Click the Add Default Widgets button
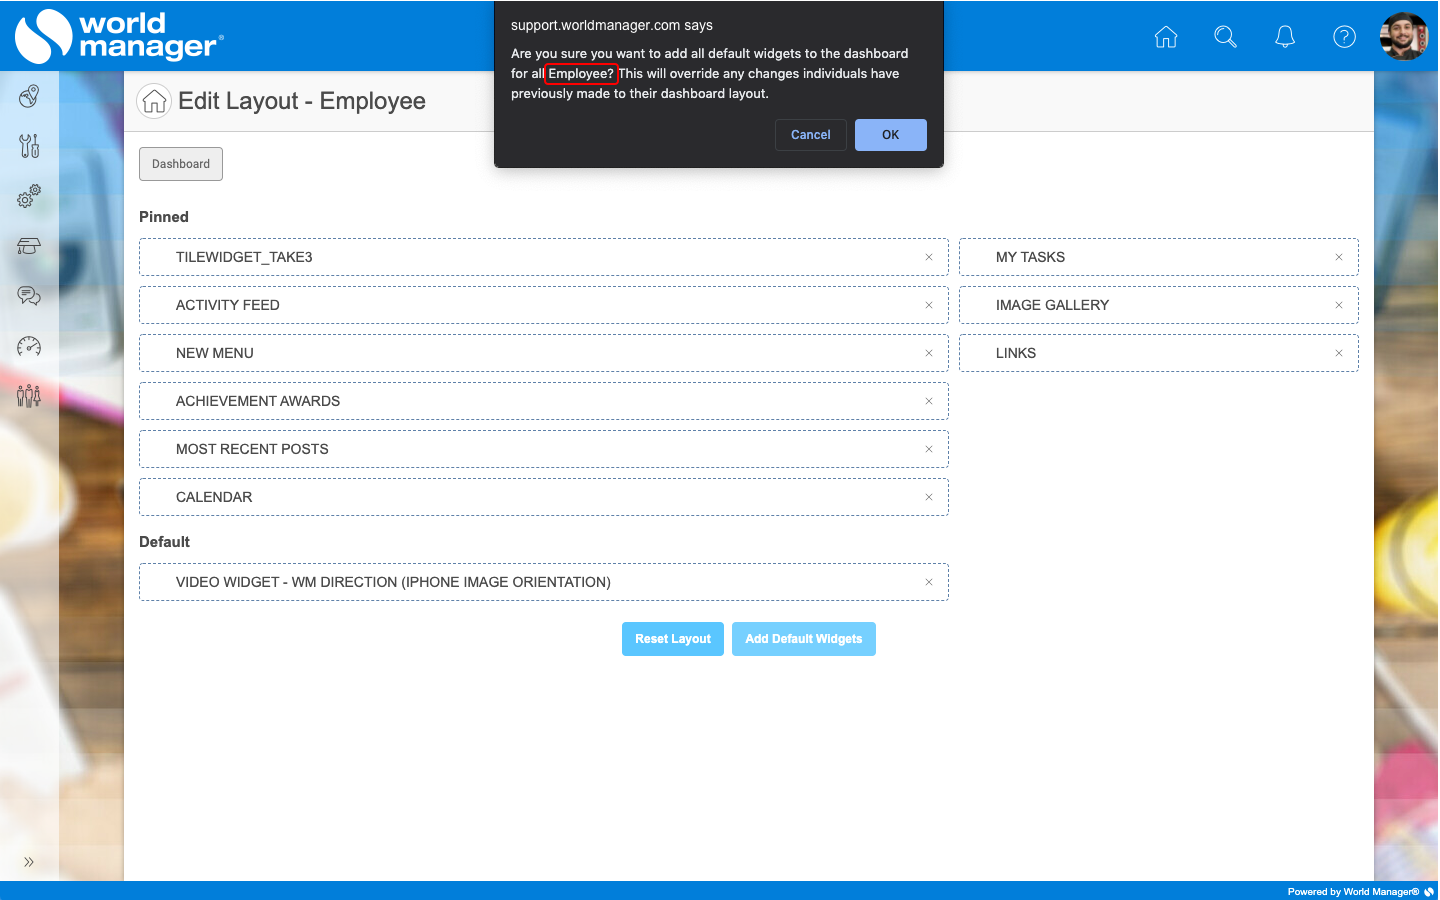 pyautogui.click(x=803, y=639)
